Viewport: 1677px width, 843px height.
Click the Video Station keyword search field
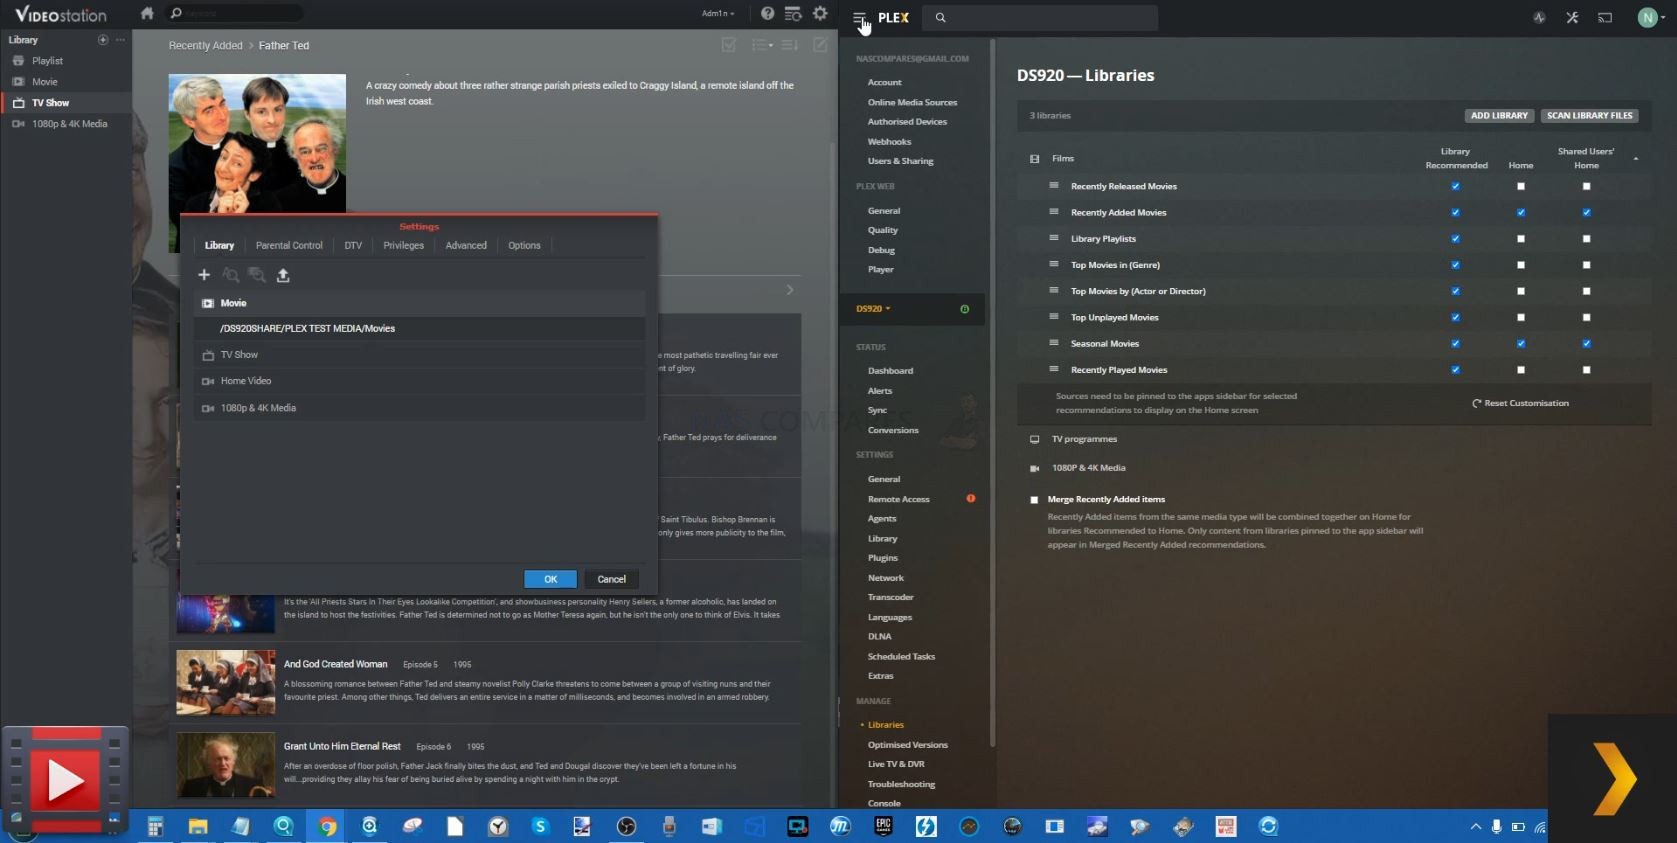coord(234,13)
